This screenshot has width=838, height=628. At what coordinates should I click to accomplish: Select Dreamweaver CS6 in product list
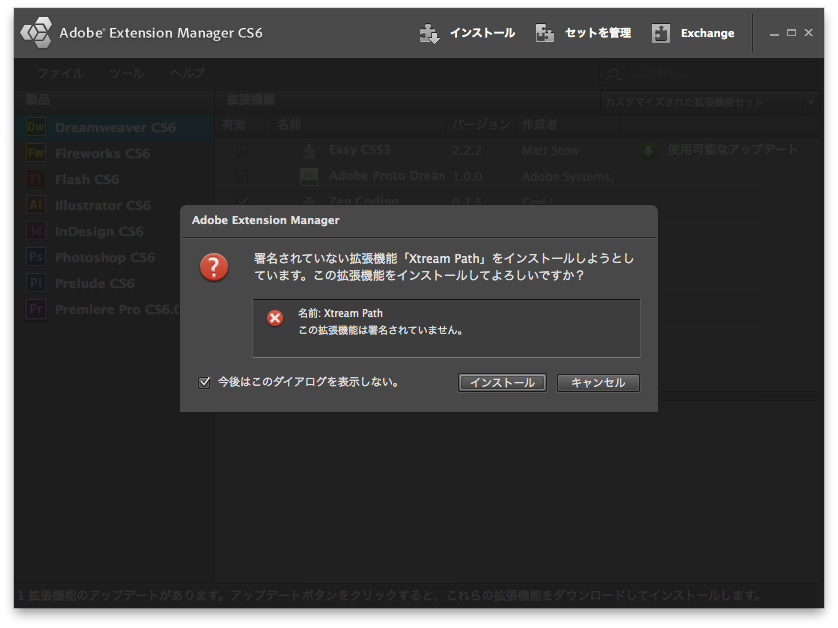coord(114,128)
